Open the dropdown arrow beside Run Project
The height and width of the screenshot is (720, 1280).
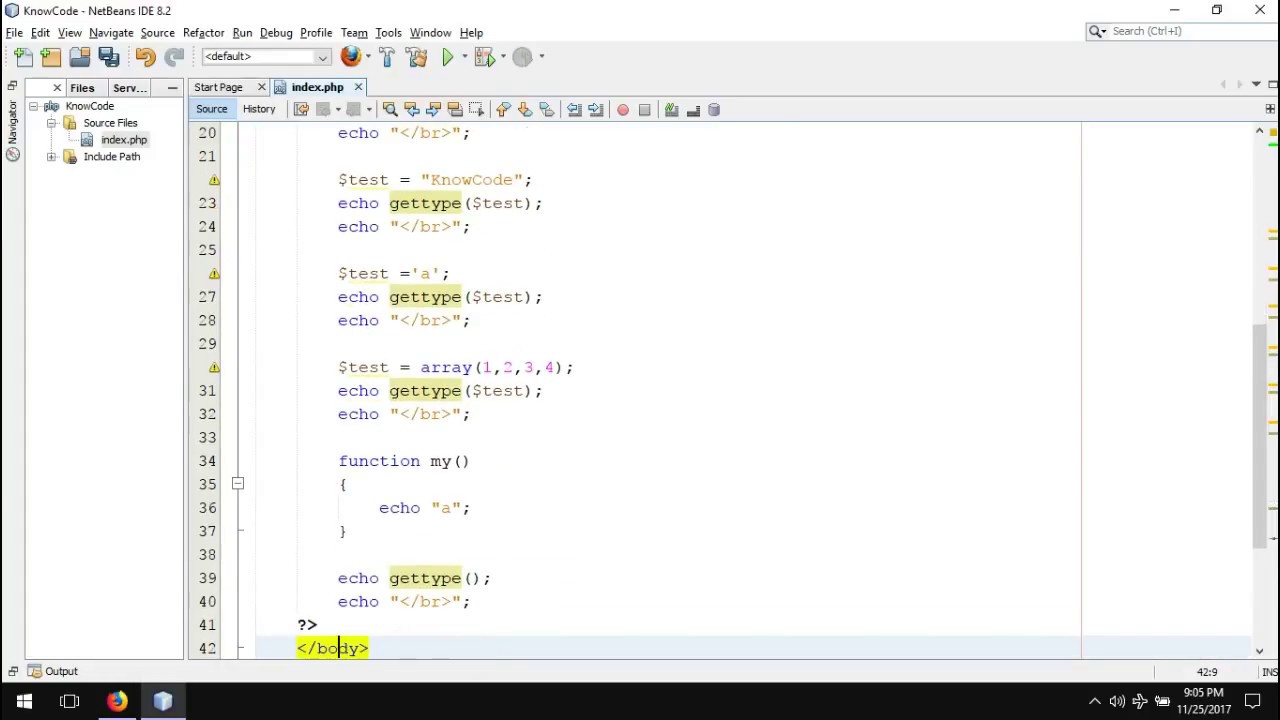coord(464,57)
